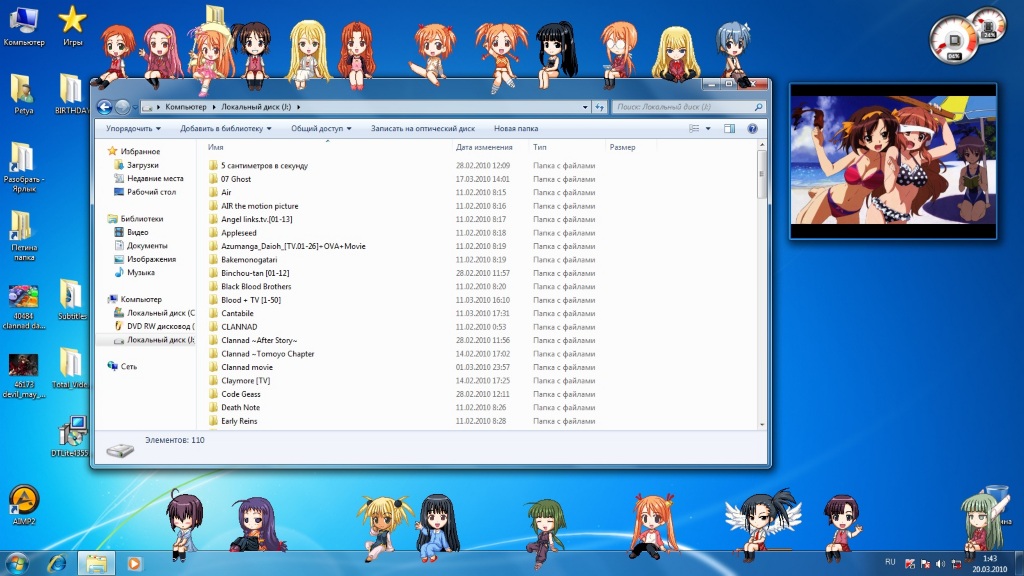Open the Explorer help question-mark icon
The image size is (1024, 576).
[x=752, y=129]
